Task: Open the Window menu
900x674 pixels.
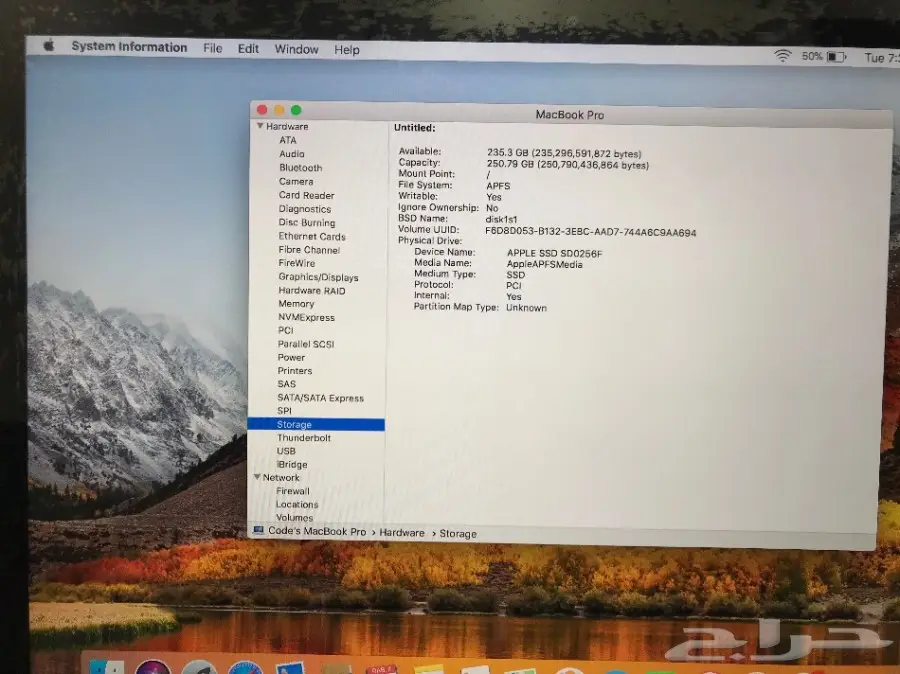Action: coord(296,49)
